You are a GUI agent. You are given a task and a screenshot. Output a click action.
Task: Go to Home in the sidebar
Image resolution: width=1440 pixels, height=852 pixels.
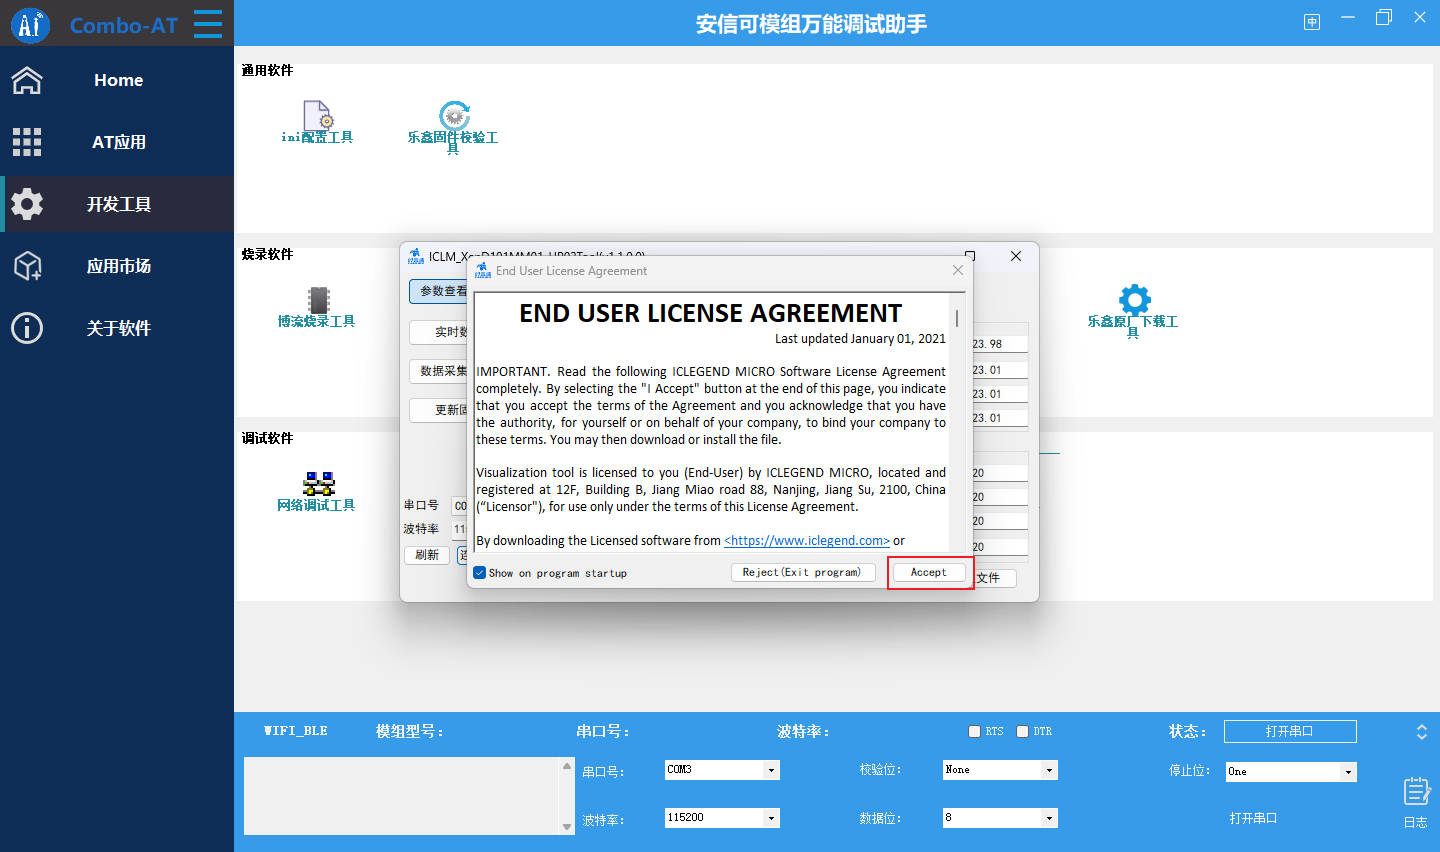pos(117,80)
